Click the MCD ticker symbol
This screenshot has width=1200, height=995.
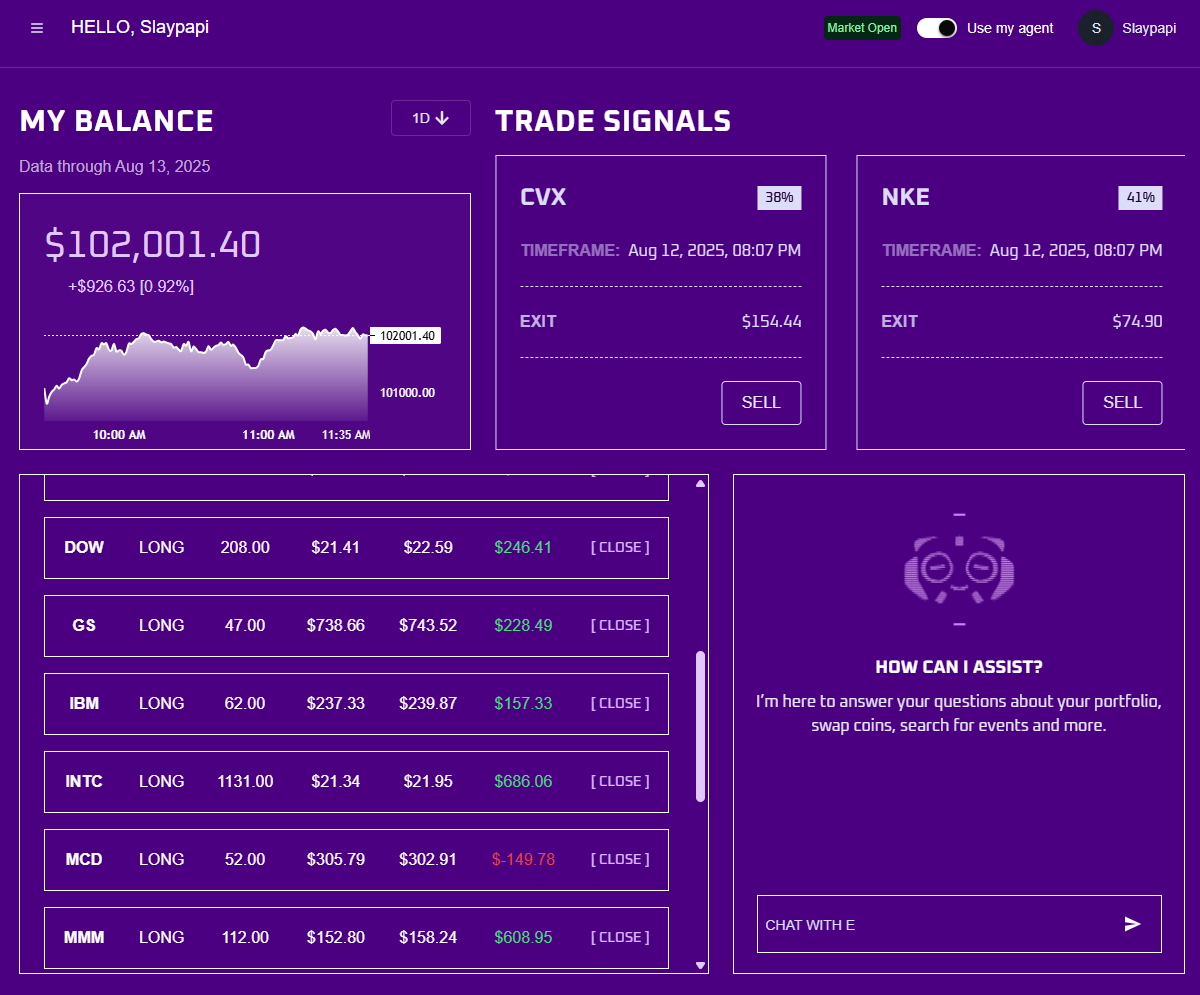tap(84, 859)
